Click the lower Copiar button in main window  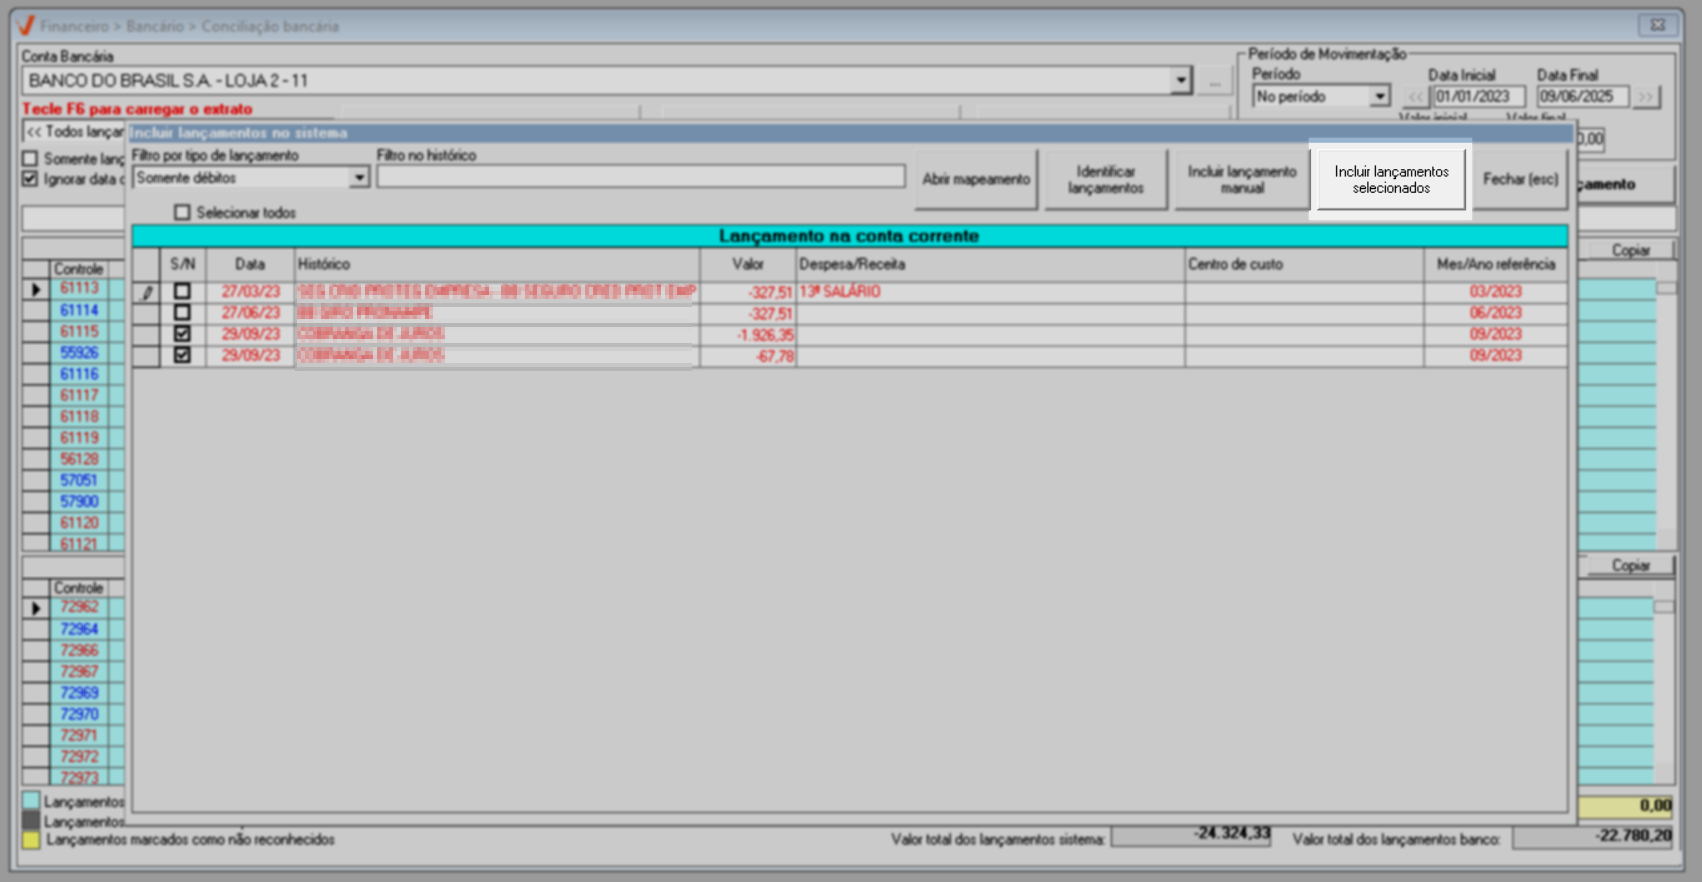(x=1630, y=565)
